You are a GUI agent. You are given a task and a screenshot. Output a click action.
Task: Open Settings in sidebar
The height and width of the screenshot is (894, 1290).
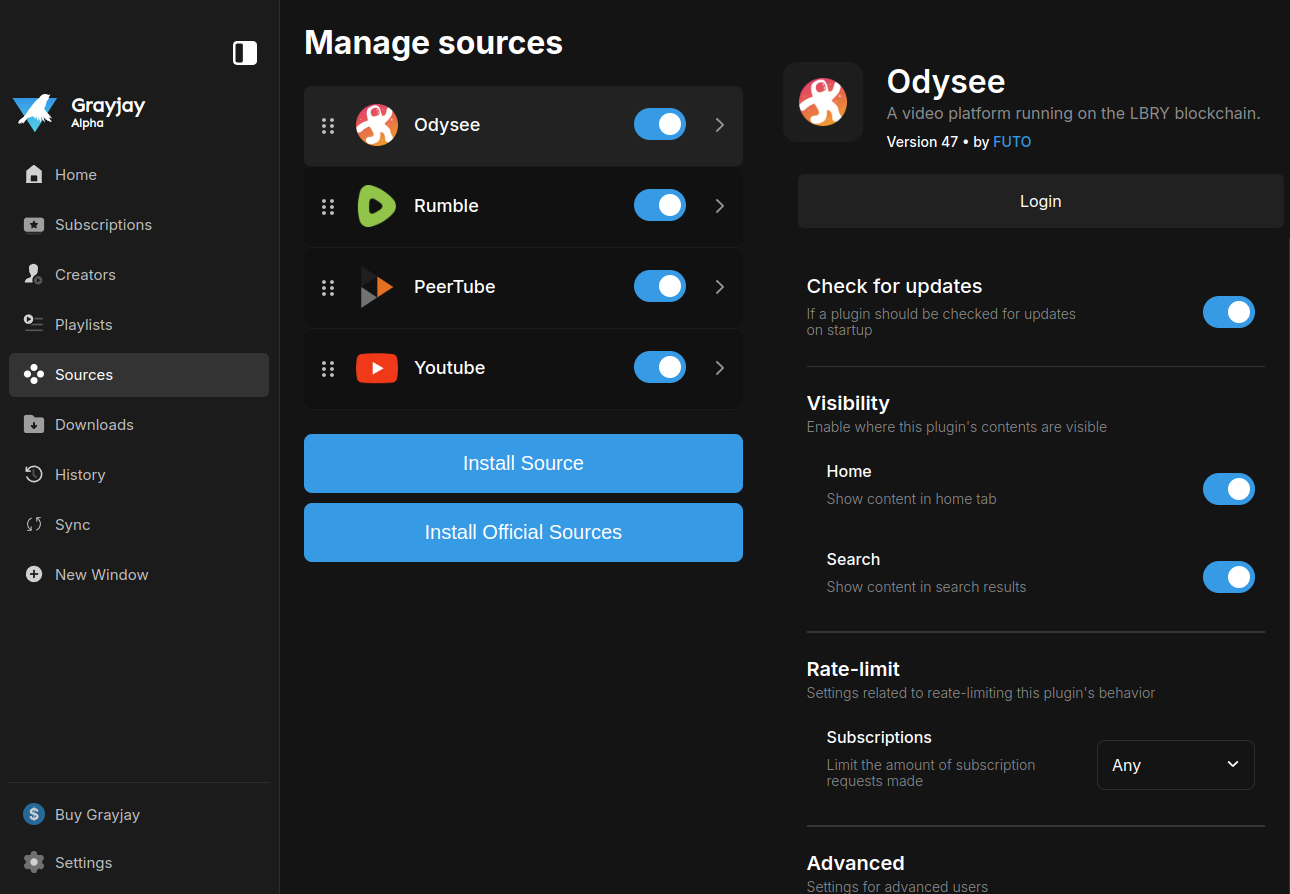tap(139, 862)
